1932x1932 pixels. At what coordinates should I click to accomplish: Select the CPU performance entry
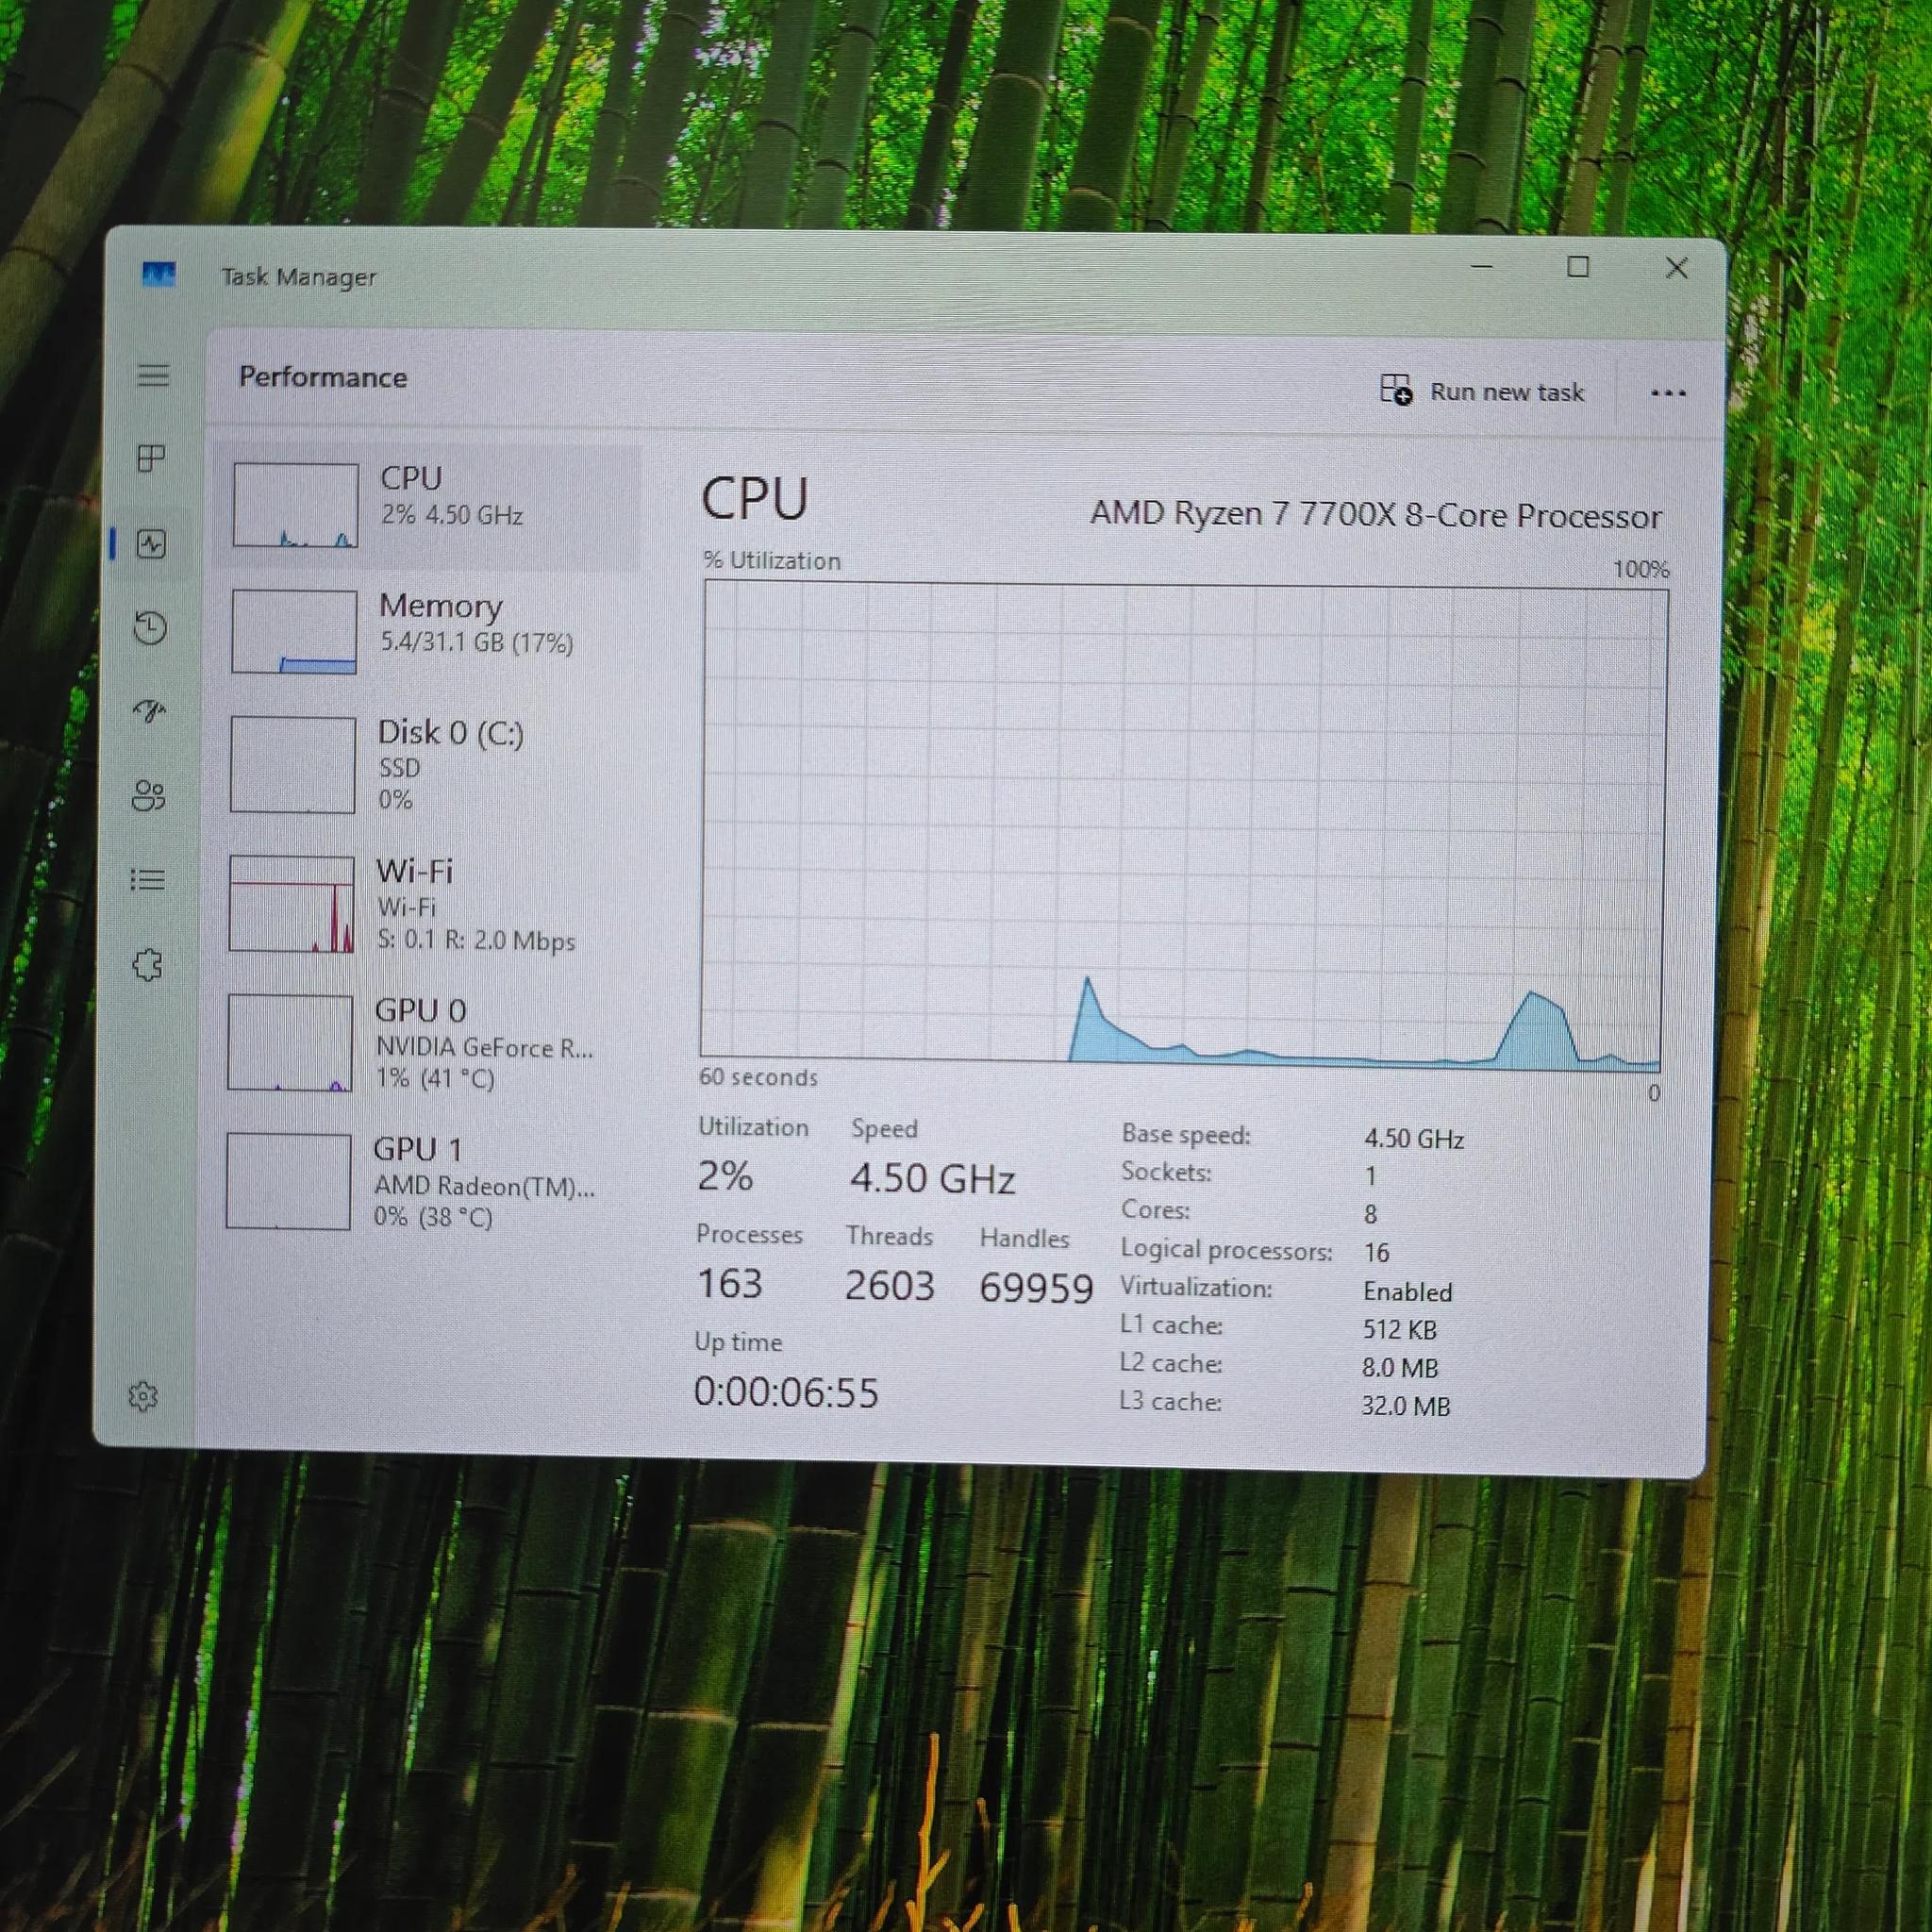[x=428, y=506]
